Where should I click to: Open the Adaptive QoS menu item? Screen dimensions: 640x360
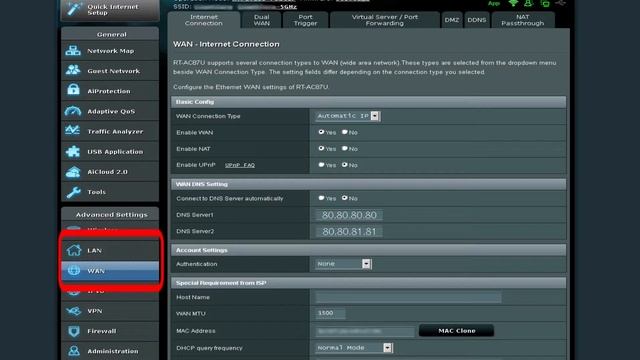tap(110, 111)
